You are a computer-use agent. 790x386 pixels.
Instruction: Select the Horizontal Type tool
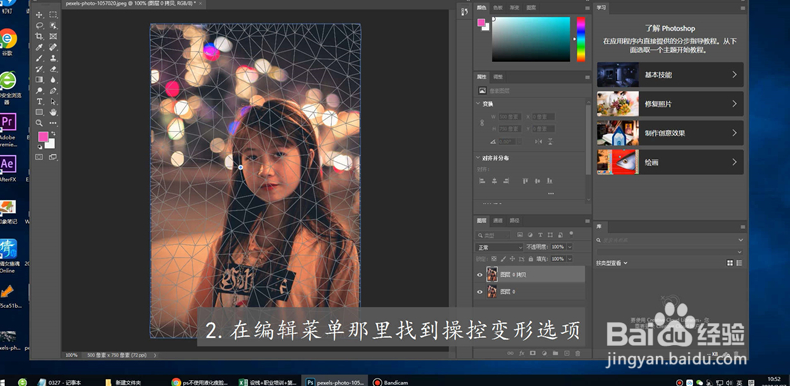(39, 101)
